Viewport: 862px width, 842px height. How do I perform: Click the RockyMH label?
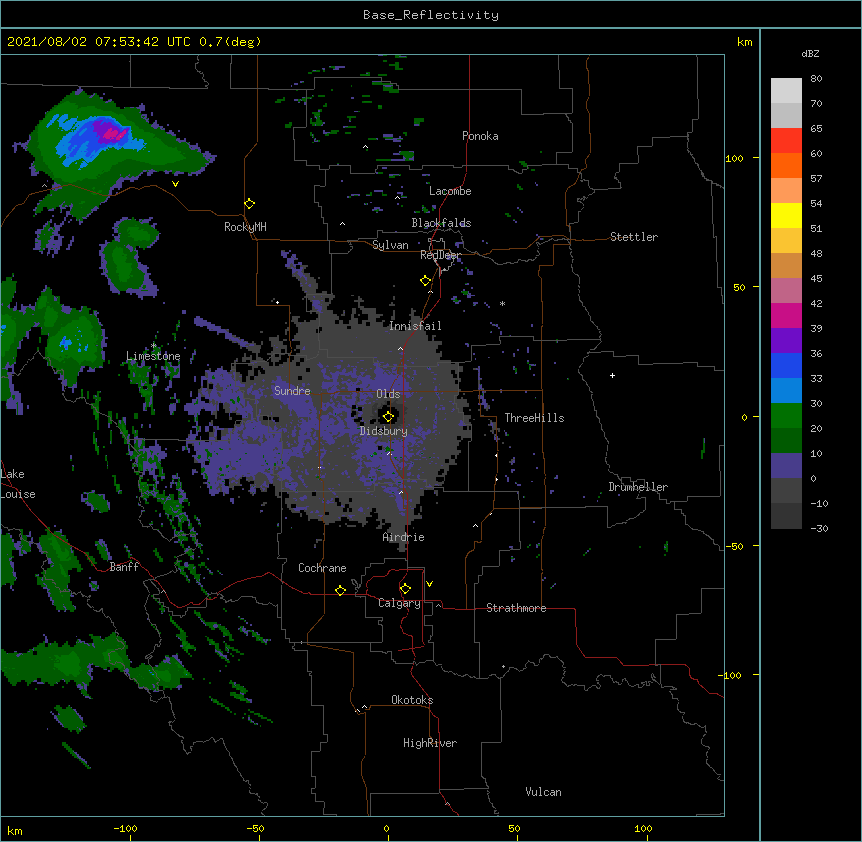(x=245, y=227)
